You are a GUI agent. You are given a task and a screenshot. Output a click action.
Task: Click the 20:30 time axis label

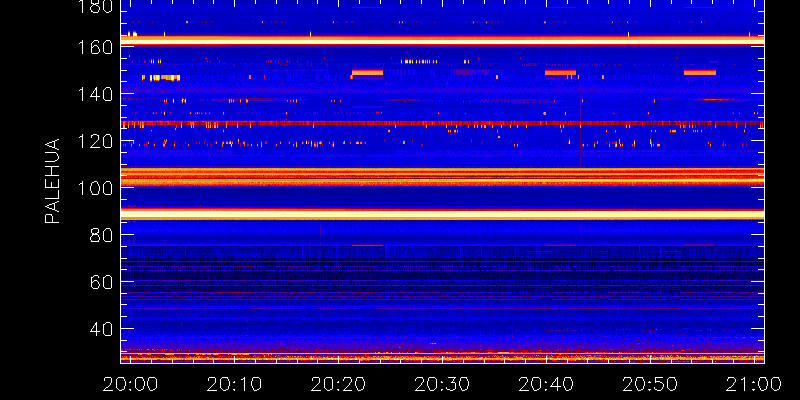point(442,384)
